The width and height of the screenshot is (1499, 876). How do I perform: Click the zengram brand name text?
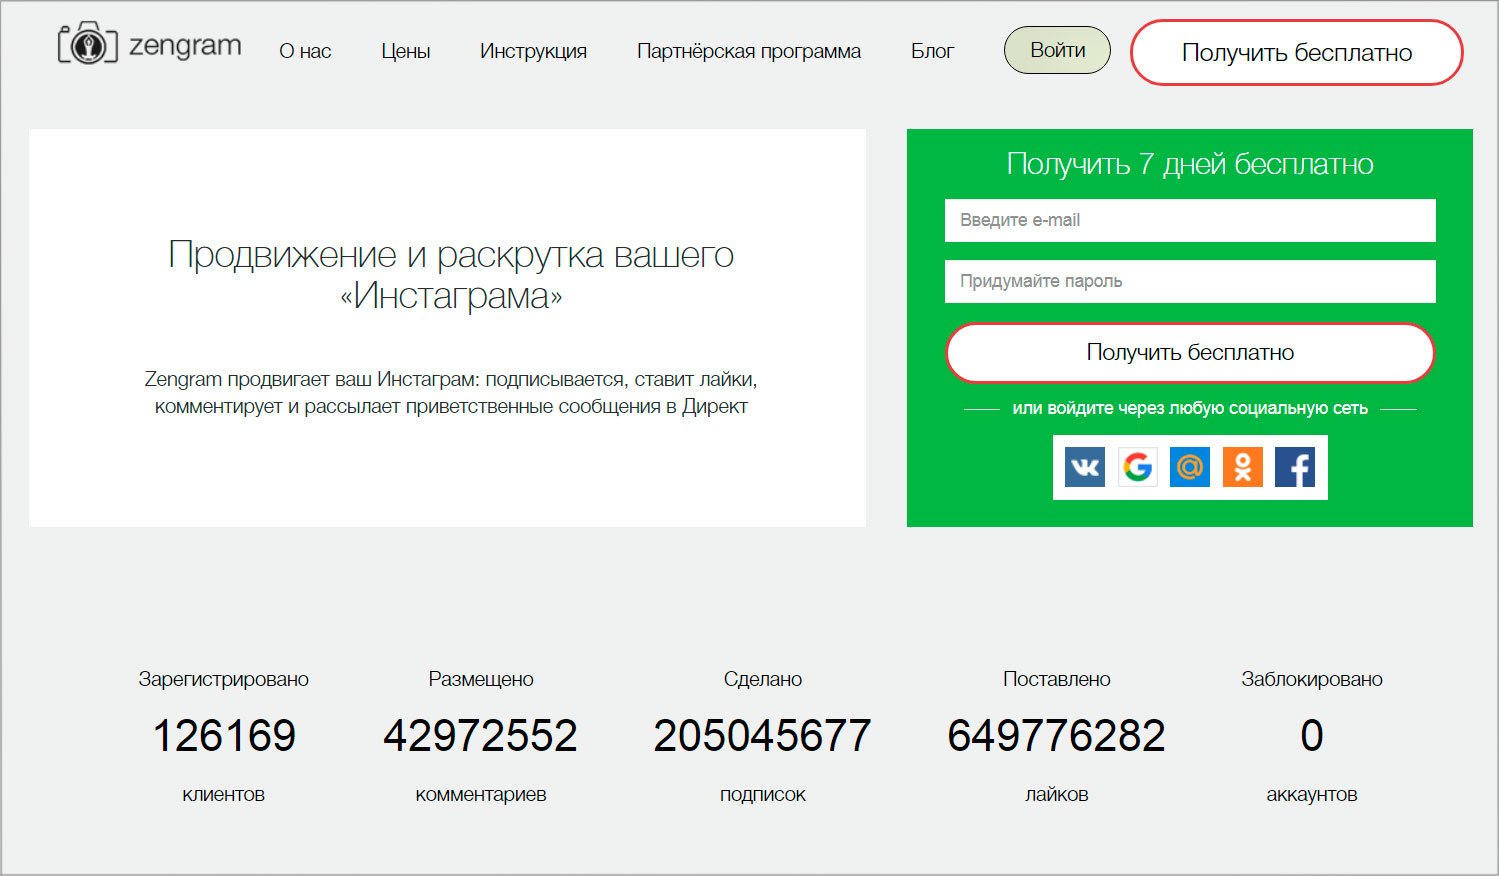tap(185, 46)
